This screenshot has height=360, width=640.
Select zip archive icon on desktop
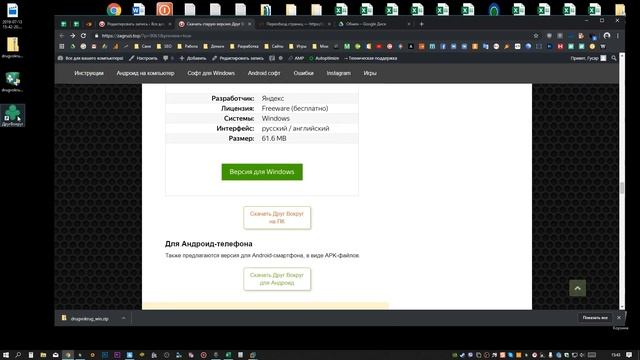(x=12, y=47)
